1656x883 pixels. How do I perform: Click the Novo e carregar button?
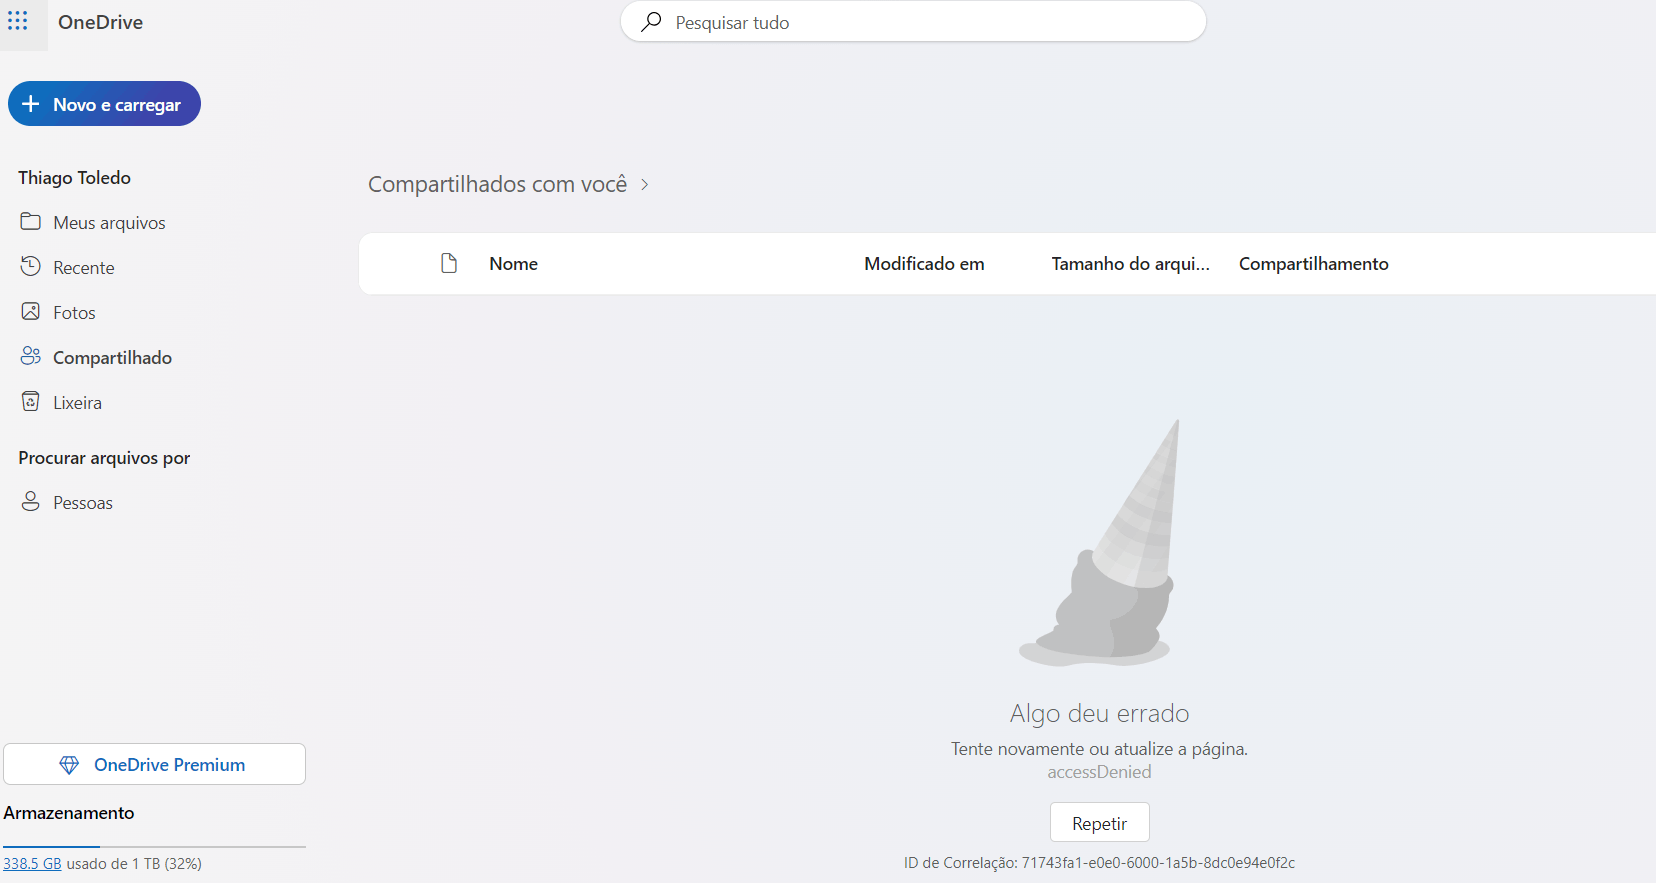click(104, 104)
